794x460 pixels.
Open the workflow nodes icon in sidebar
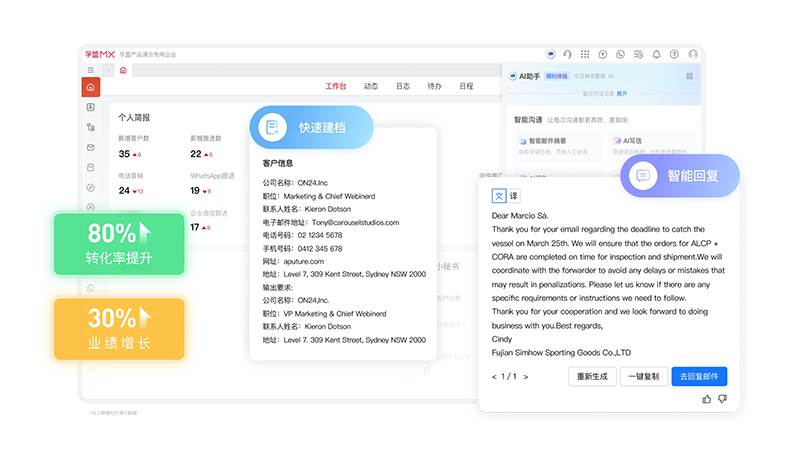click(91, 127)
